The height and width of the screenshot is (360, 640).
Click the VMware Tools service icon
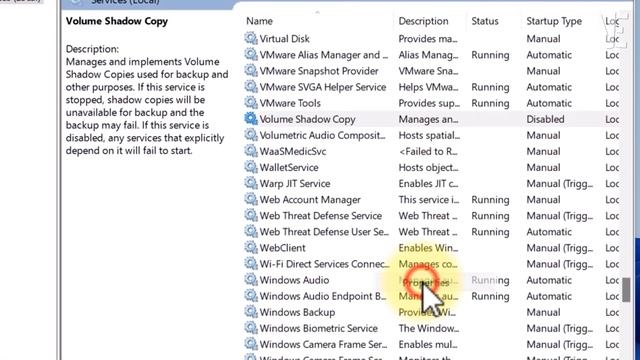(251, 103)
